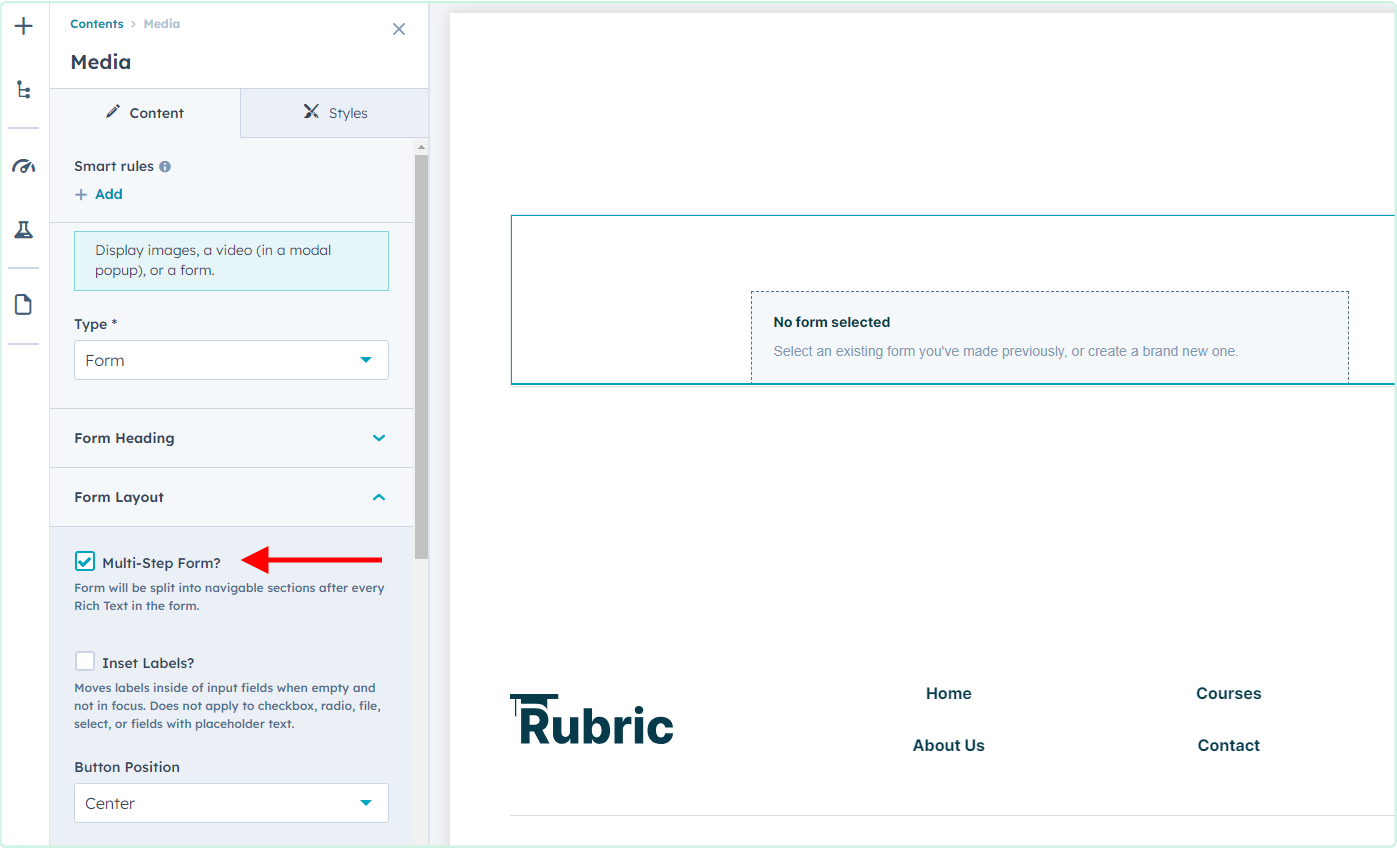Screen dimensions: 1397x848
Task: Click the Add smart rule link
Action: click(108, 194)
